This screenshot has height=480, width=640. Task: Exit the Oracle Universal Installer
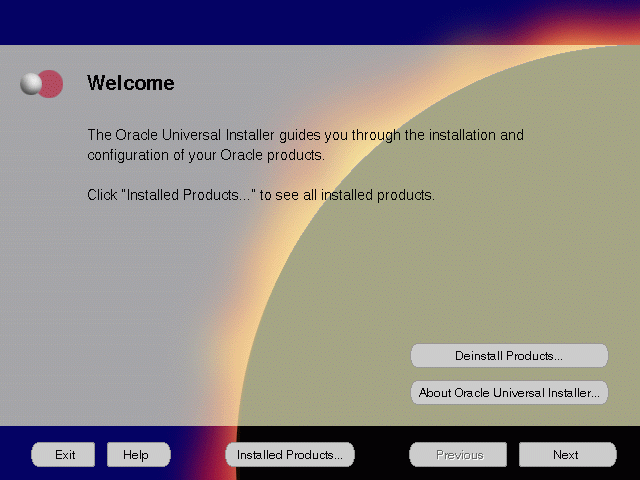(63, 454)
